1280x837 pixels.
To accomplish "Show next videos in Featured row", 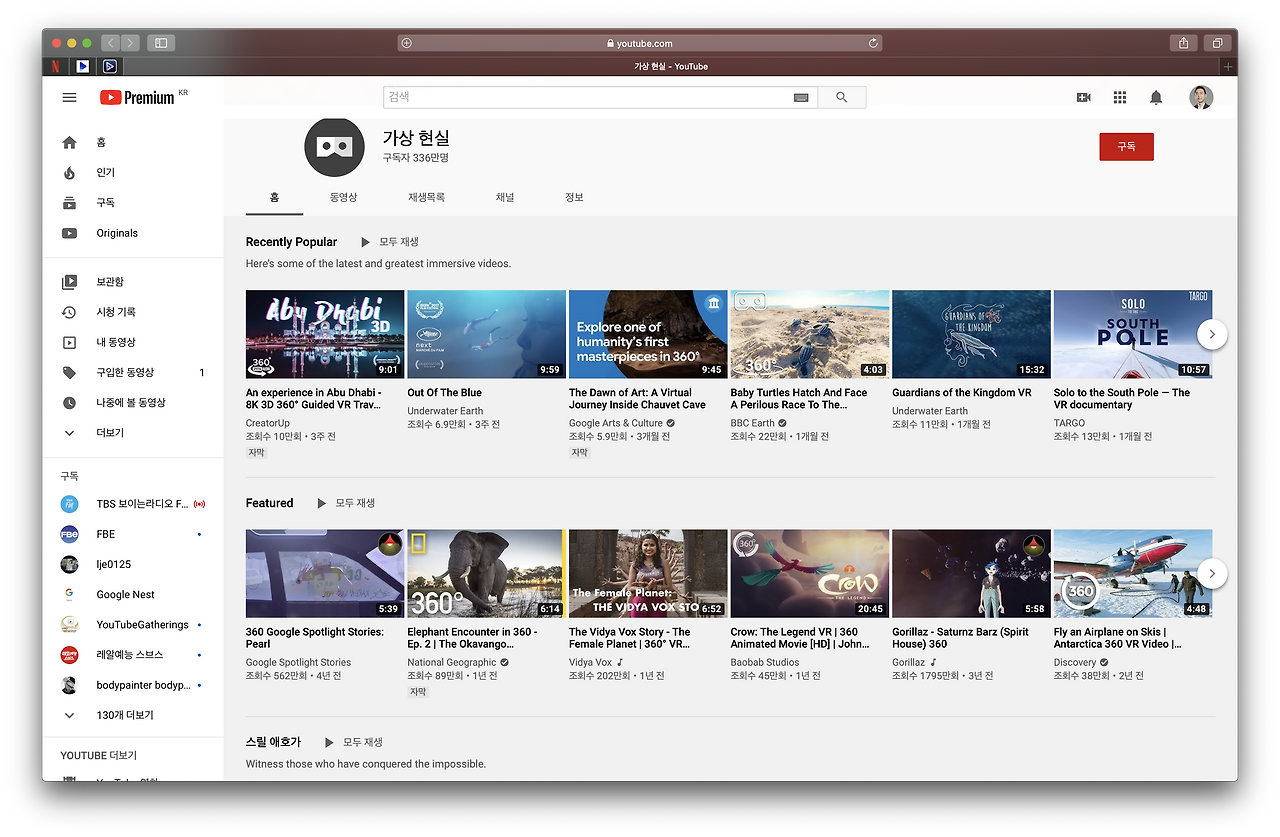I will pyautogui.click(x=1212, y=574).
